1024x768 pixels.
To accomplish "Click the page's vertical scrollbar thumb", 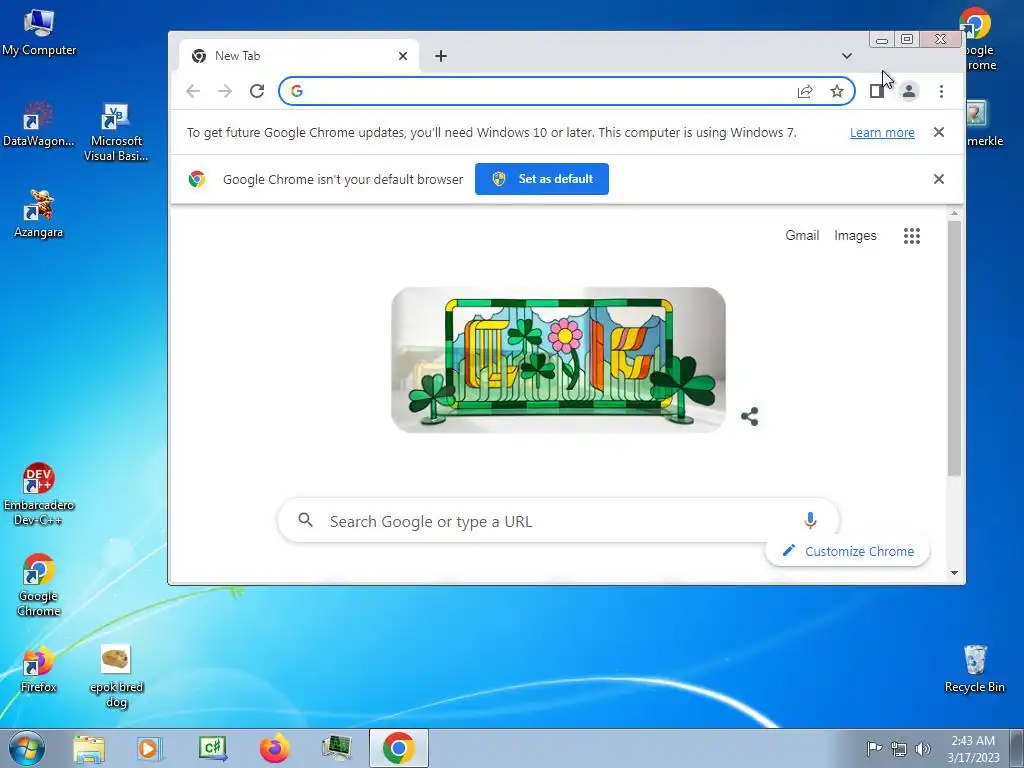I will pyautogui.click(x=954, y=348).
